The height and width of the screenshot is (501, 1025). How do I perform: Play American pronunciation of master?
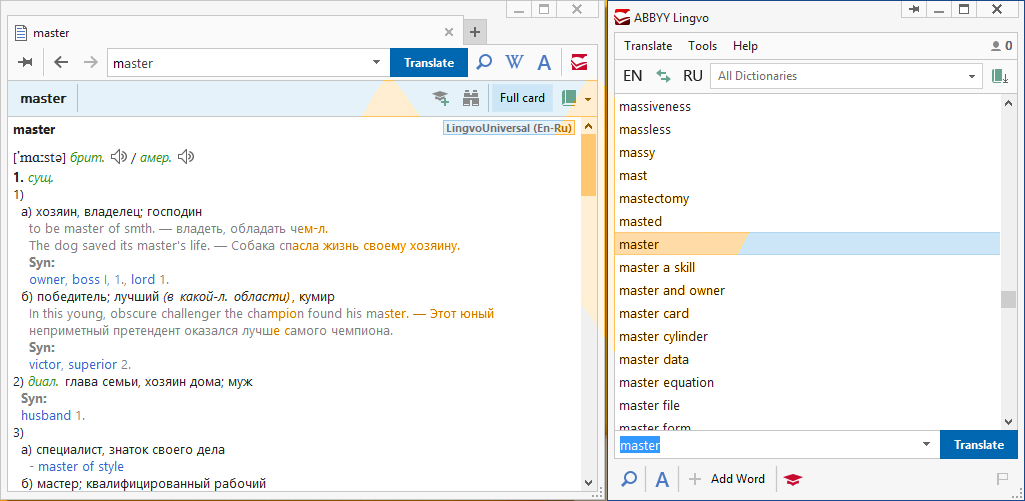click(186, 157)
